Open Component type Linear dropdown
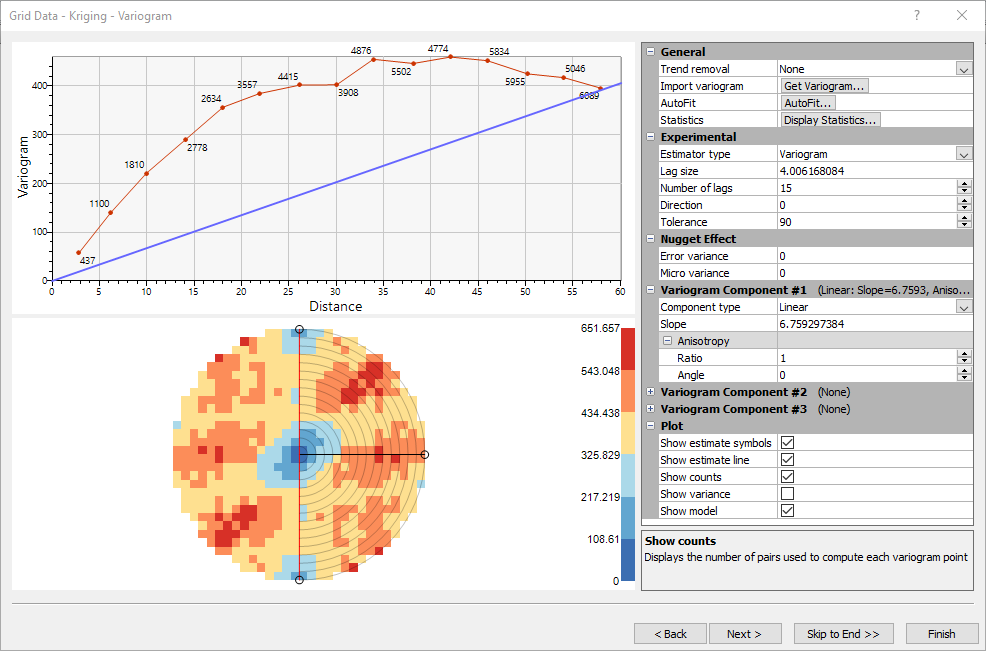Viewport: 986px width, 651px height. [x=964, y=307]
